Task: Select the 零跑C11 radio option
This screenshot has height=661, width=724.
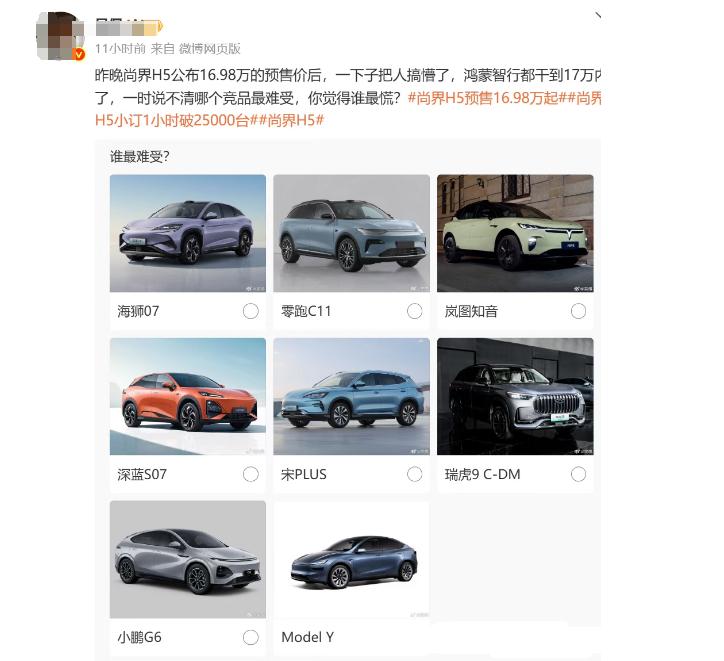Action: [x=415, y=311]
